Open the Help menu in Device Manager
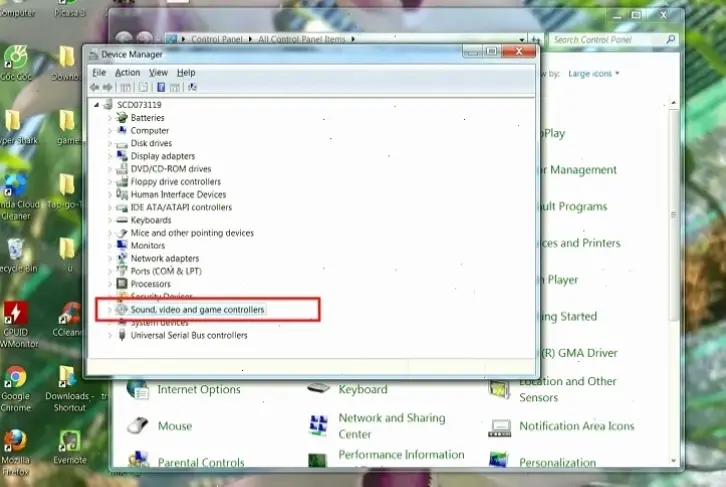This screenshot has height=487, width=726. [186, 72]
